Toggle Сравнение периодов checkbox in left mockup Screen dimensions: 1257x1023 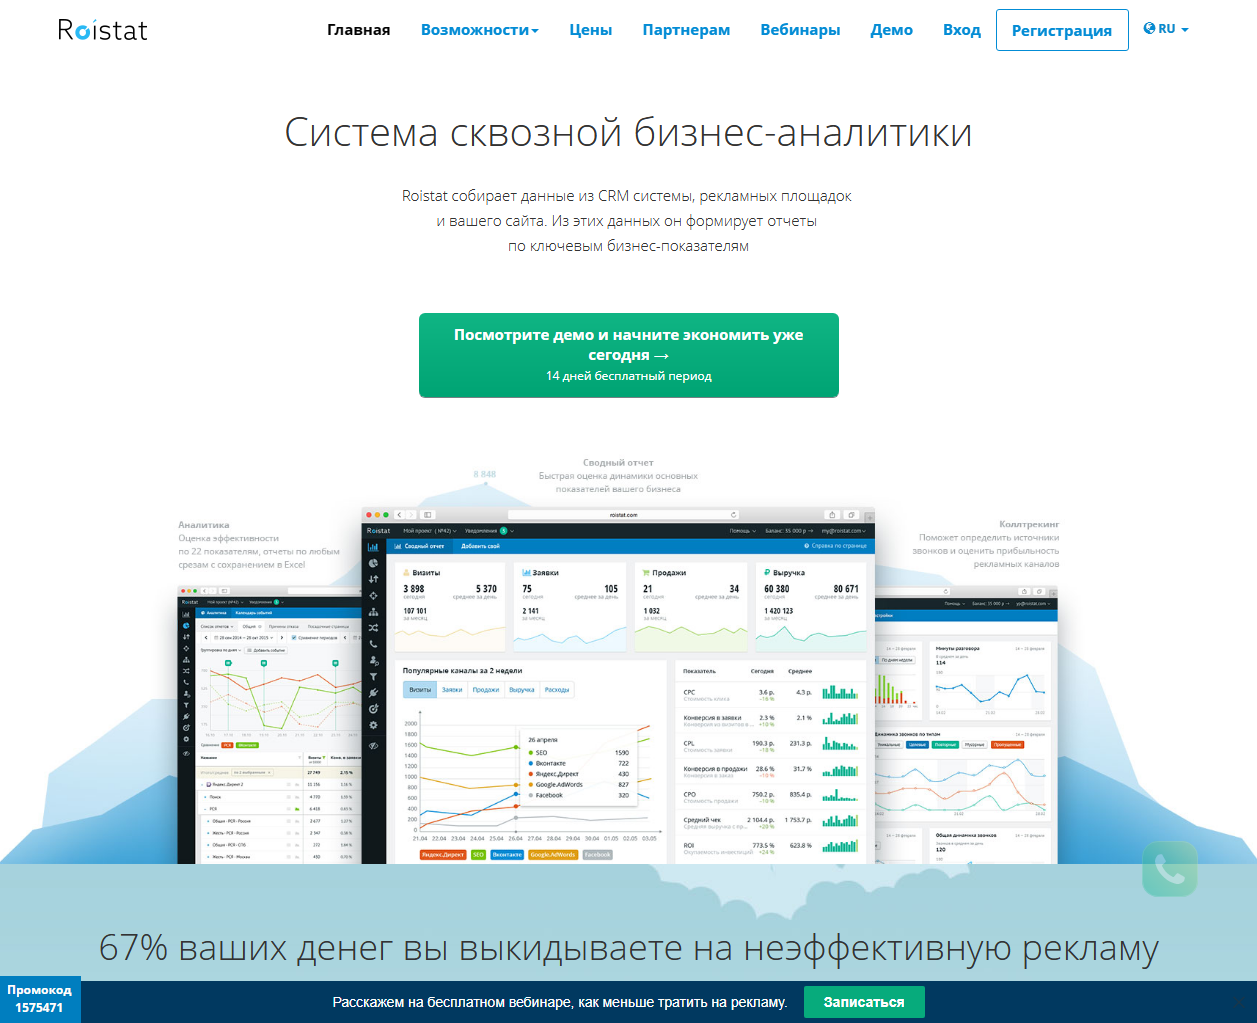tap(293, 637)
